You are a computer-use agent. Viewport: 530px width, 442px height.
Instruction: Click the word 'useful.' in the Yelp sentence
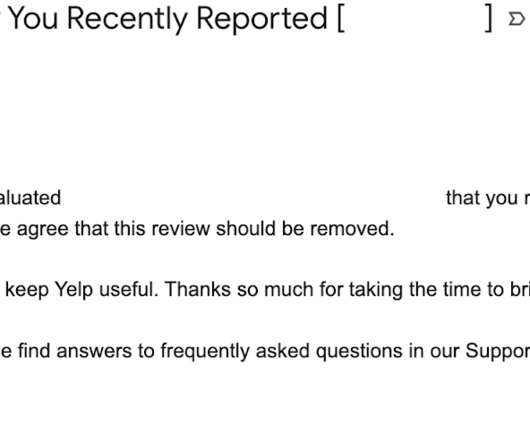coord(129,290)
